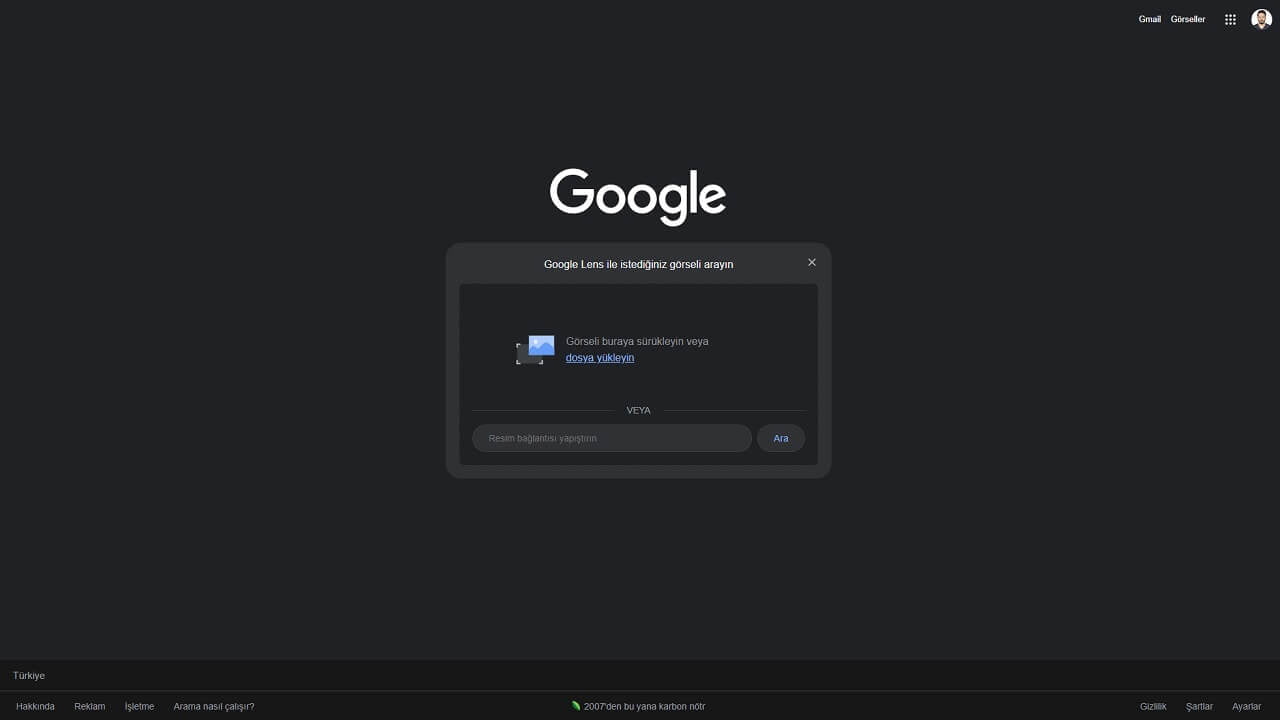Viewport: 1280px width, 720px height.
Task: Open 'Arama nasıl çalışır?' footer link
Action: (x=214, y=706)
